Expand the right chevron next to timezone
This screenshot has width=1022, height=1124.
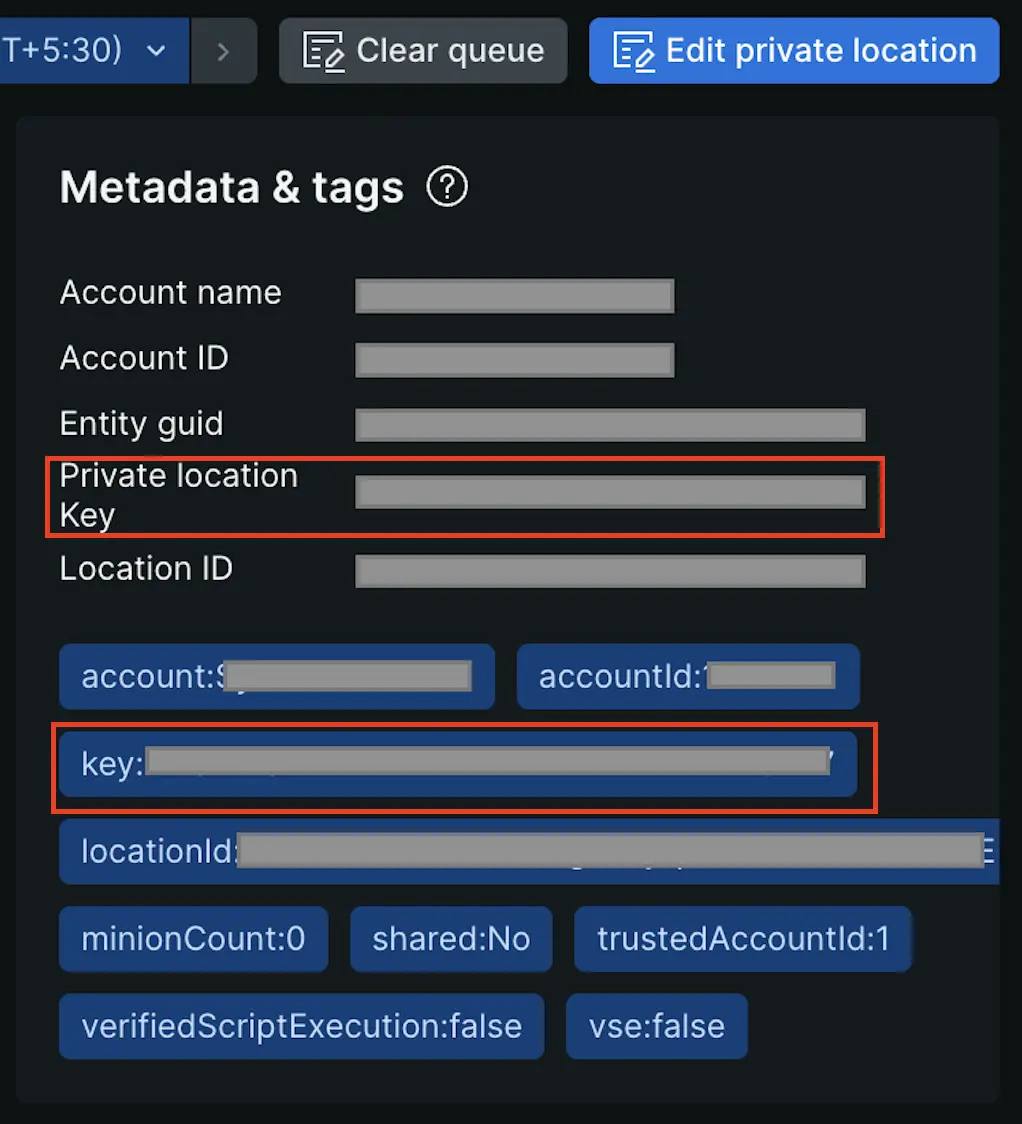pos(222,50)
